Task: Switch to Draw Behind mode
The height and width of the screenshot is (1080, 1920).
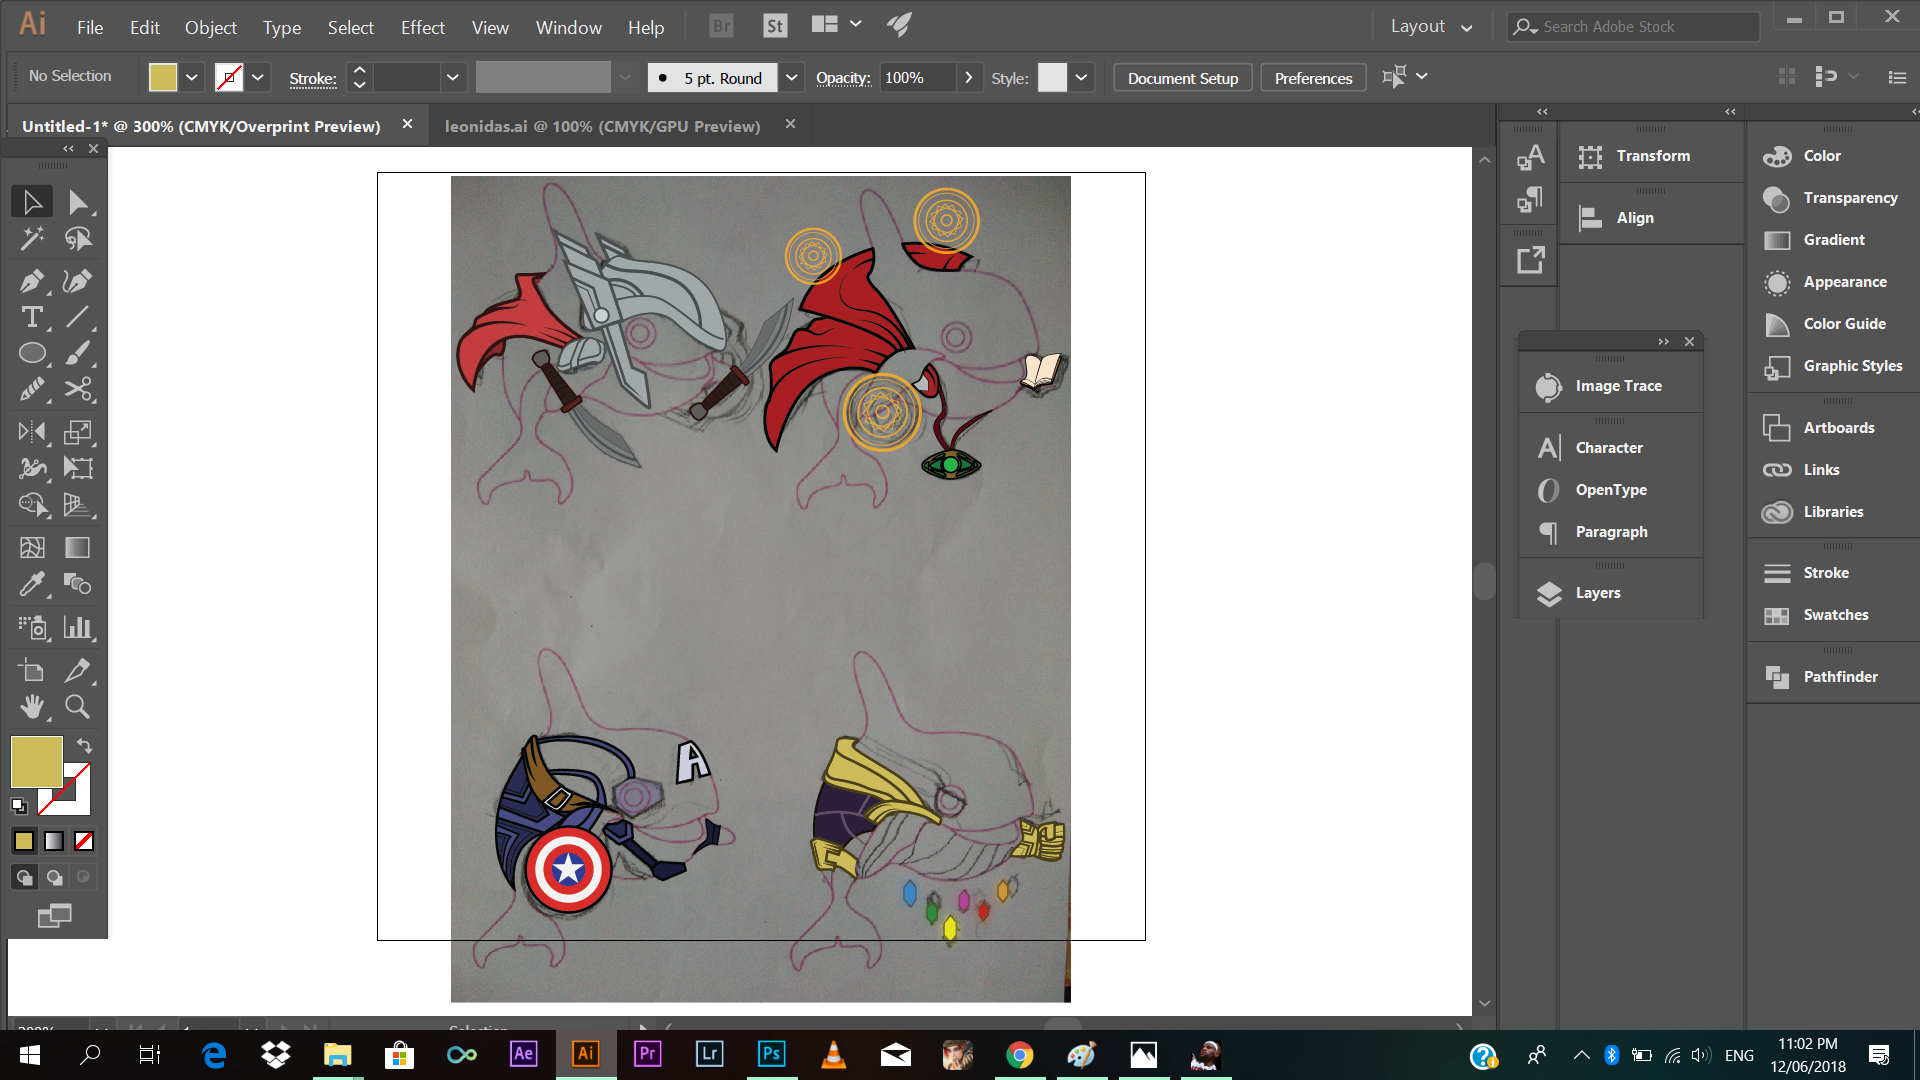Action: point(54,877)
